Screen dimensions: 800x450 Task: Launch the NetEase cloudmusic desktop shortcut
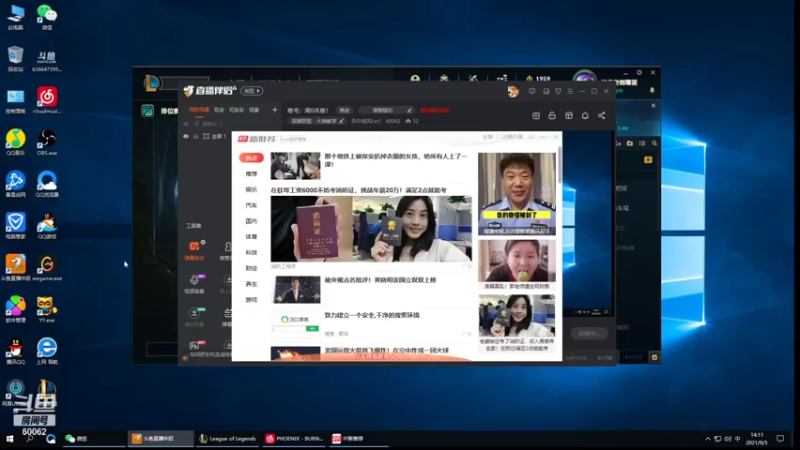point(47,100)
